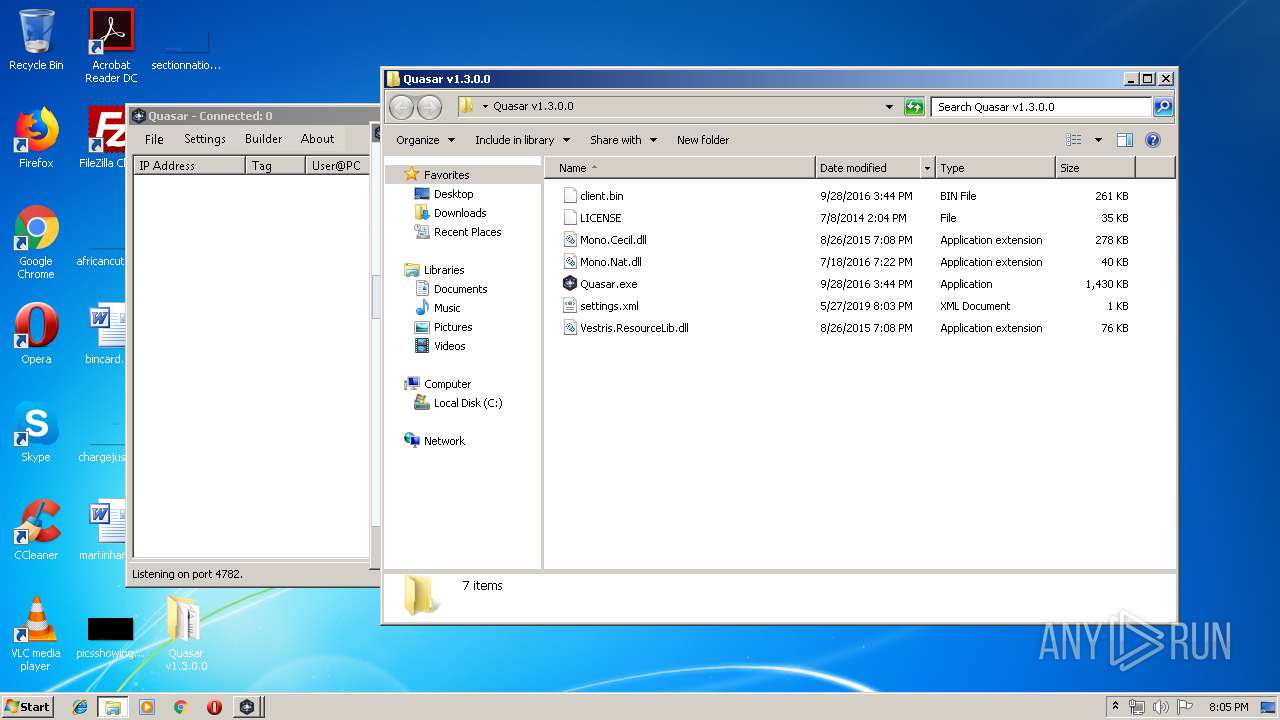Image resolution: width=1280 pixels, height=720 pixels.
Task: Click in Search Quasar v1.3.0.0 field
Action: click(x=1041, y=107)
